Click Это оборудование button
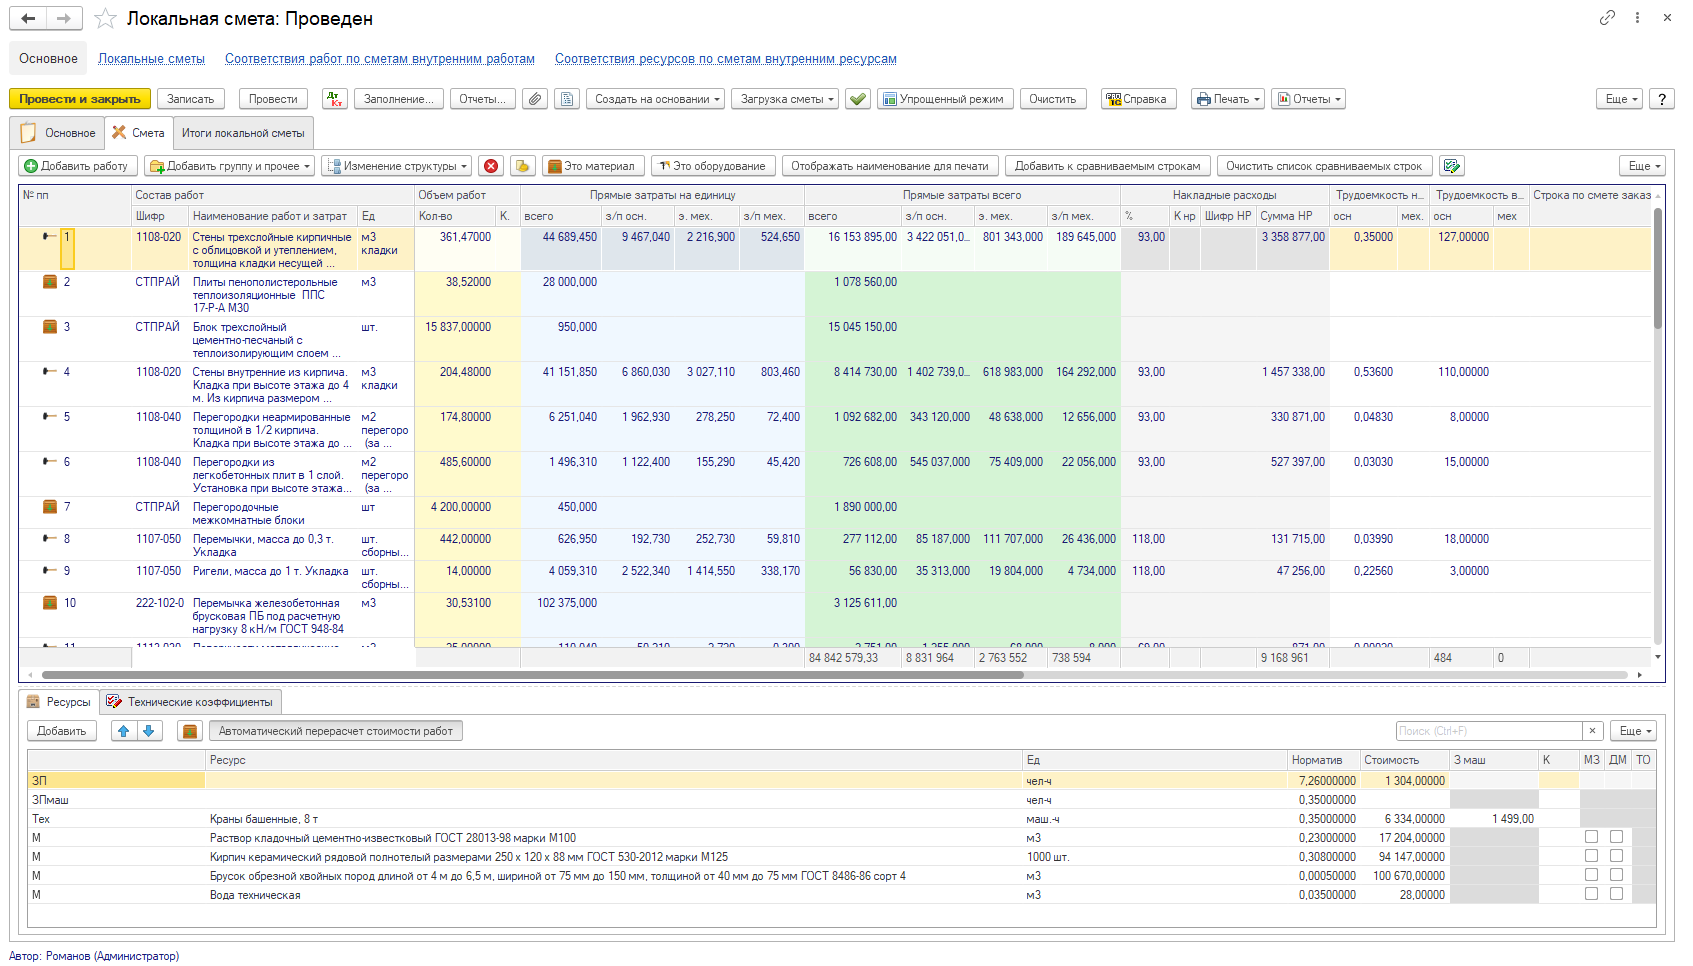The width and height of the screenshot is (1693, 966). click(712, 166)
